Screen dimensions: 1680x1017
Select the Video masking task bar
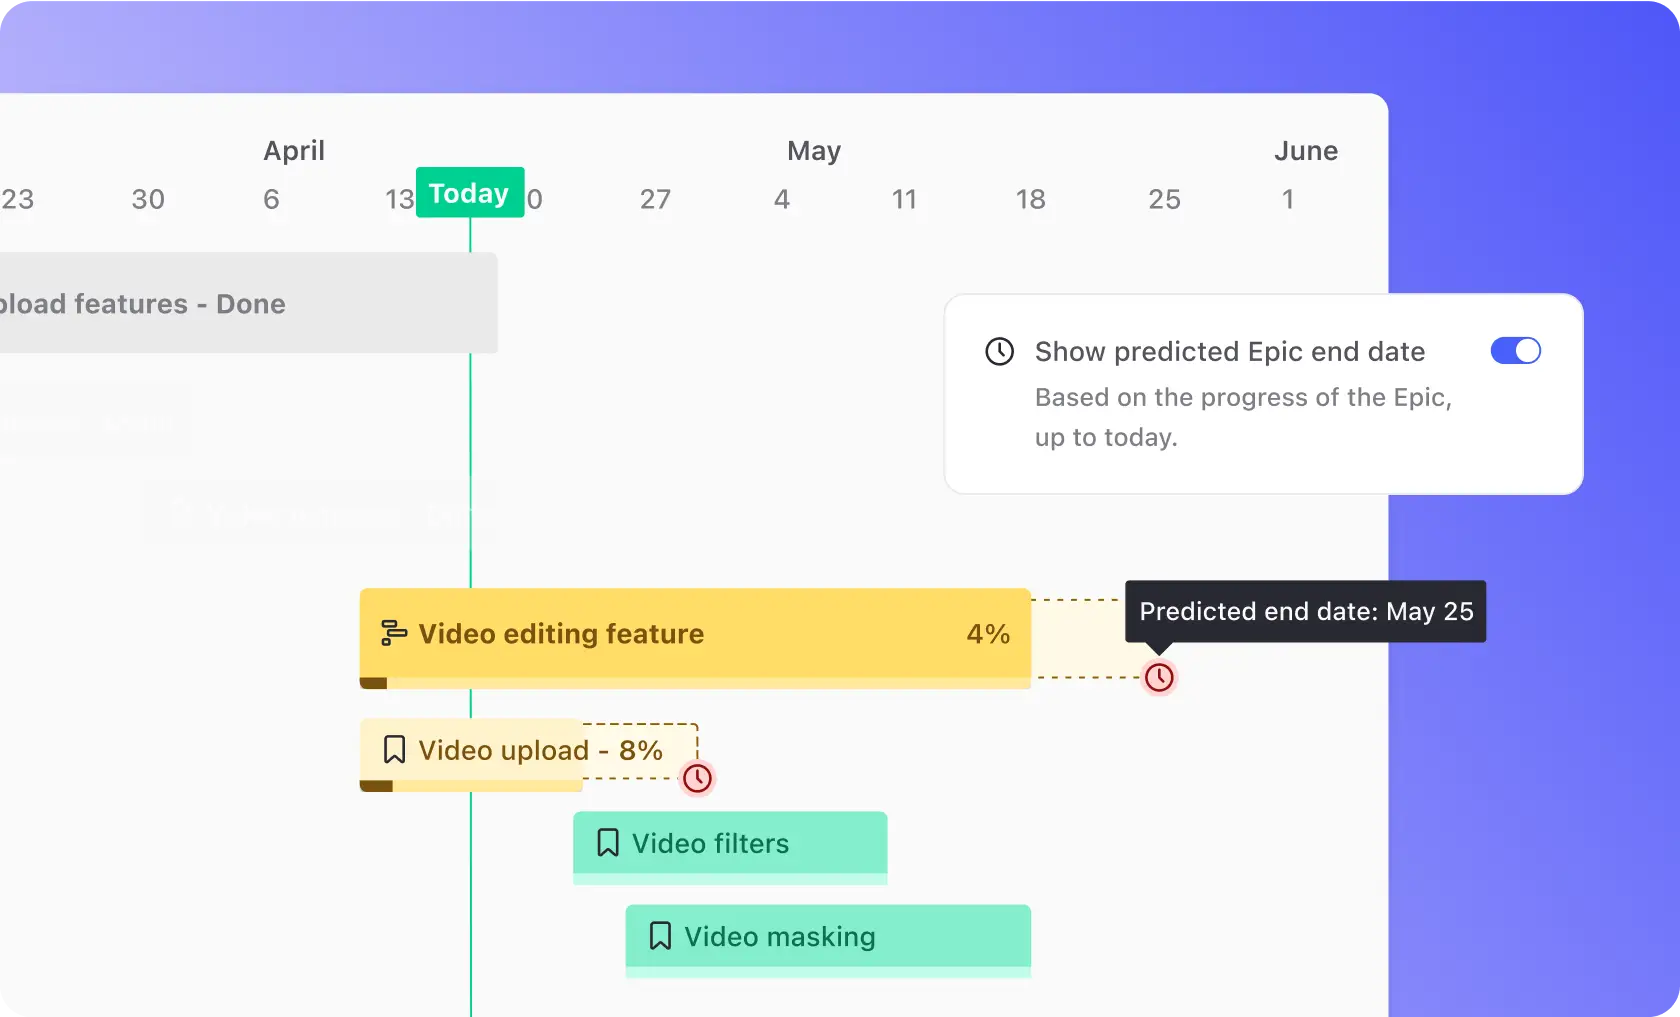click(x=828, y=936)
